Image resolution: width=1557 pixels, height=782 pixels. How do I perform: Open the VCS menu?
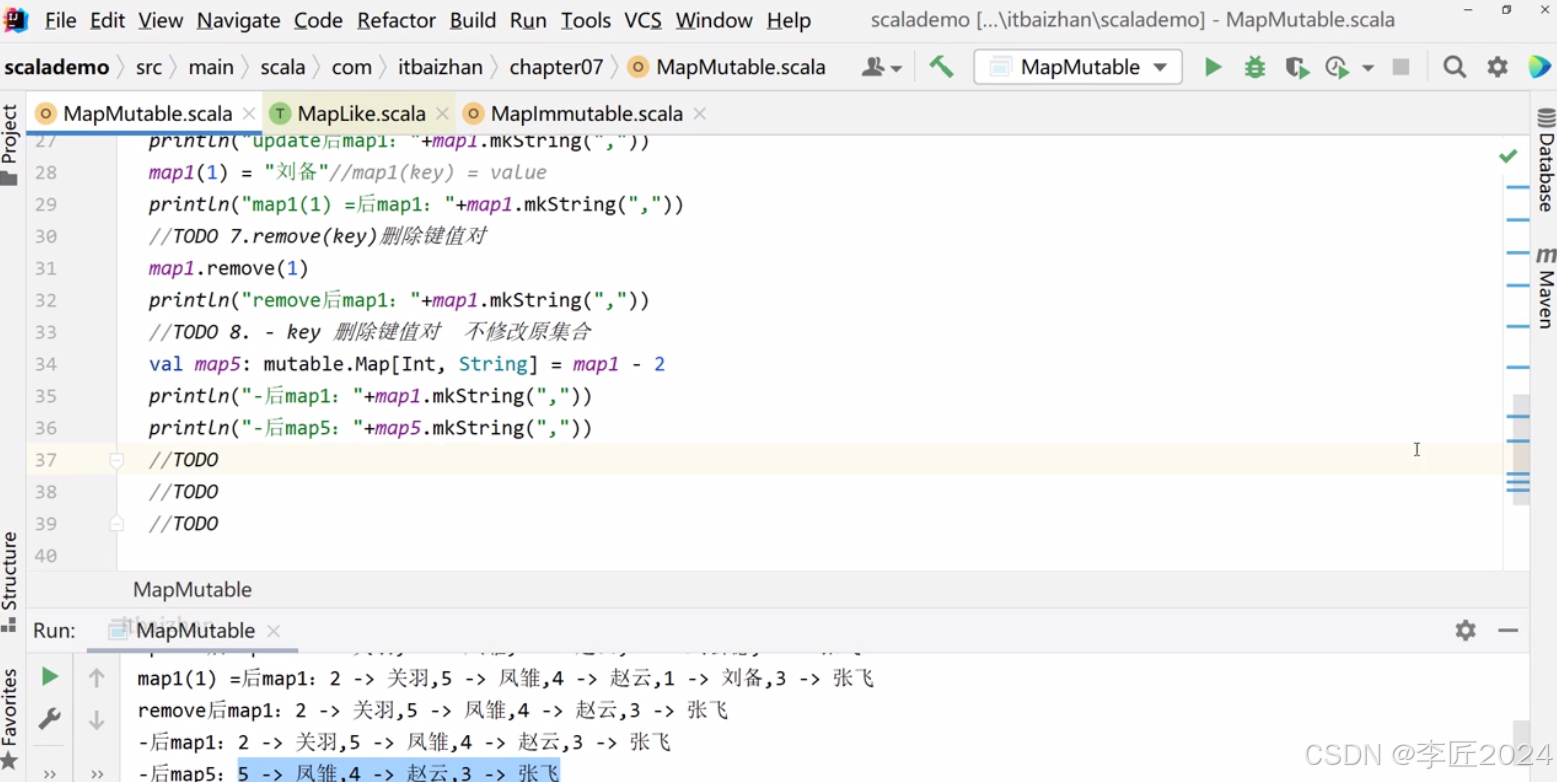coord(644,20)
